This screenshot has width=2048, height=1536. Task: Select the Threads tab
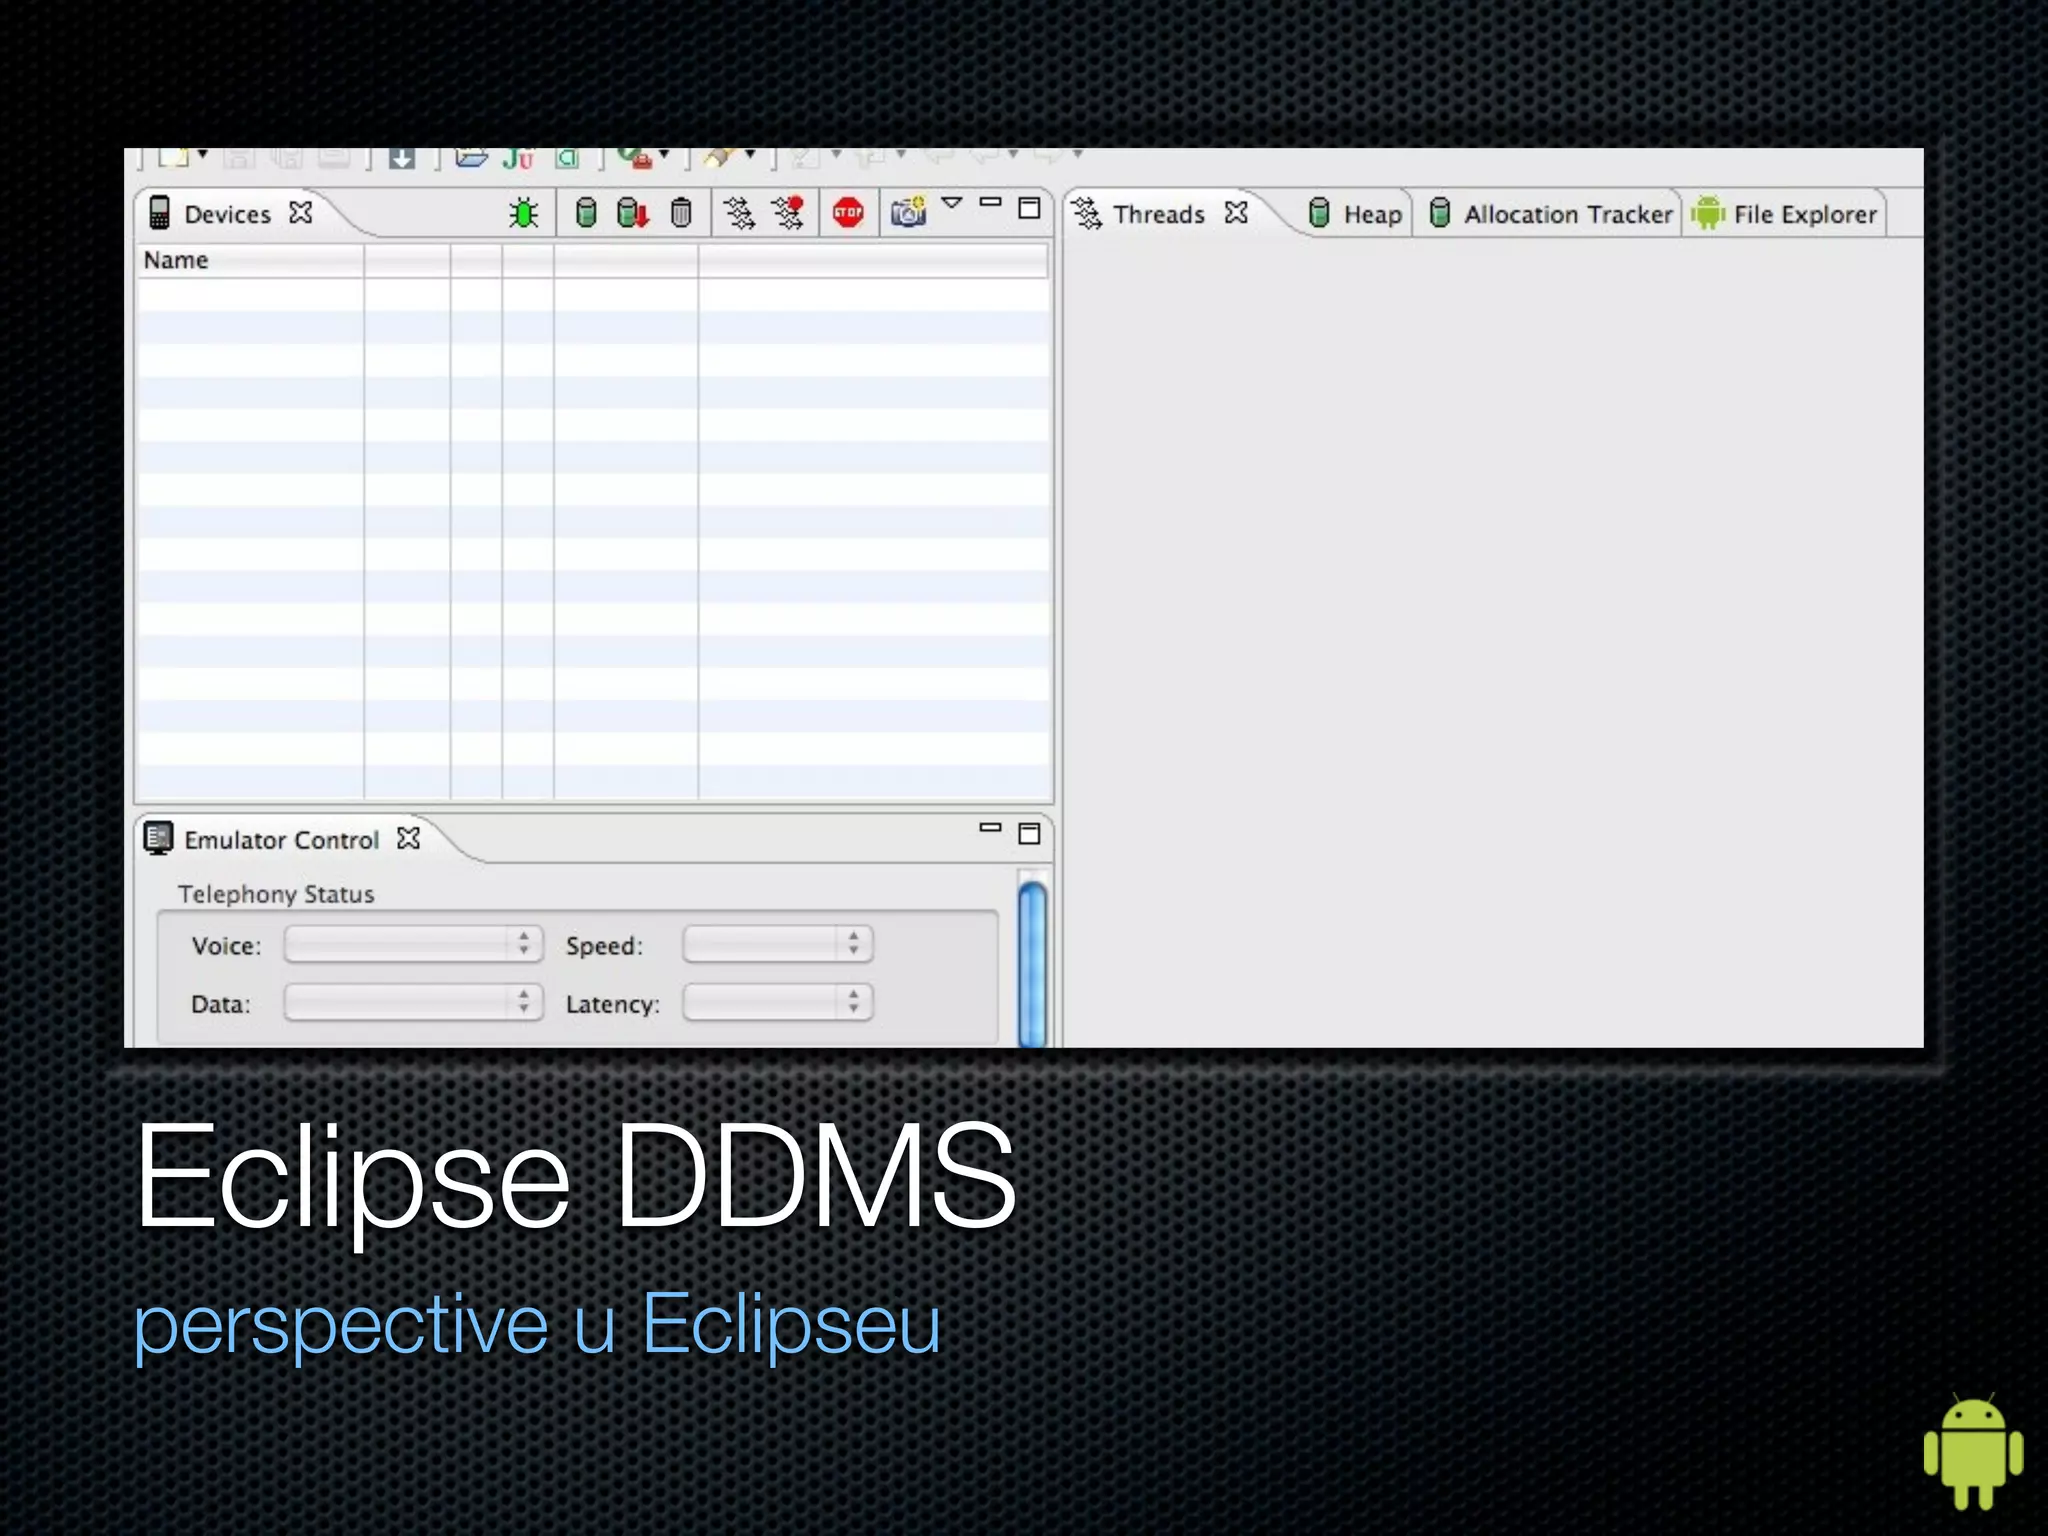click(1159, 214)
